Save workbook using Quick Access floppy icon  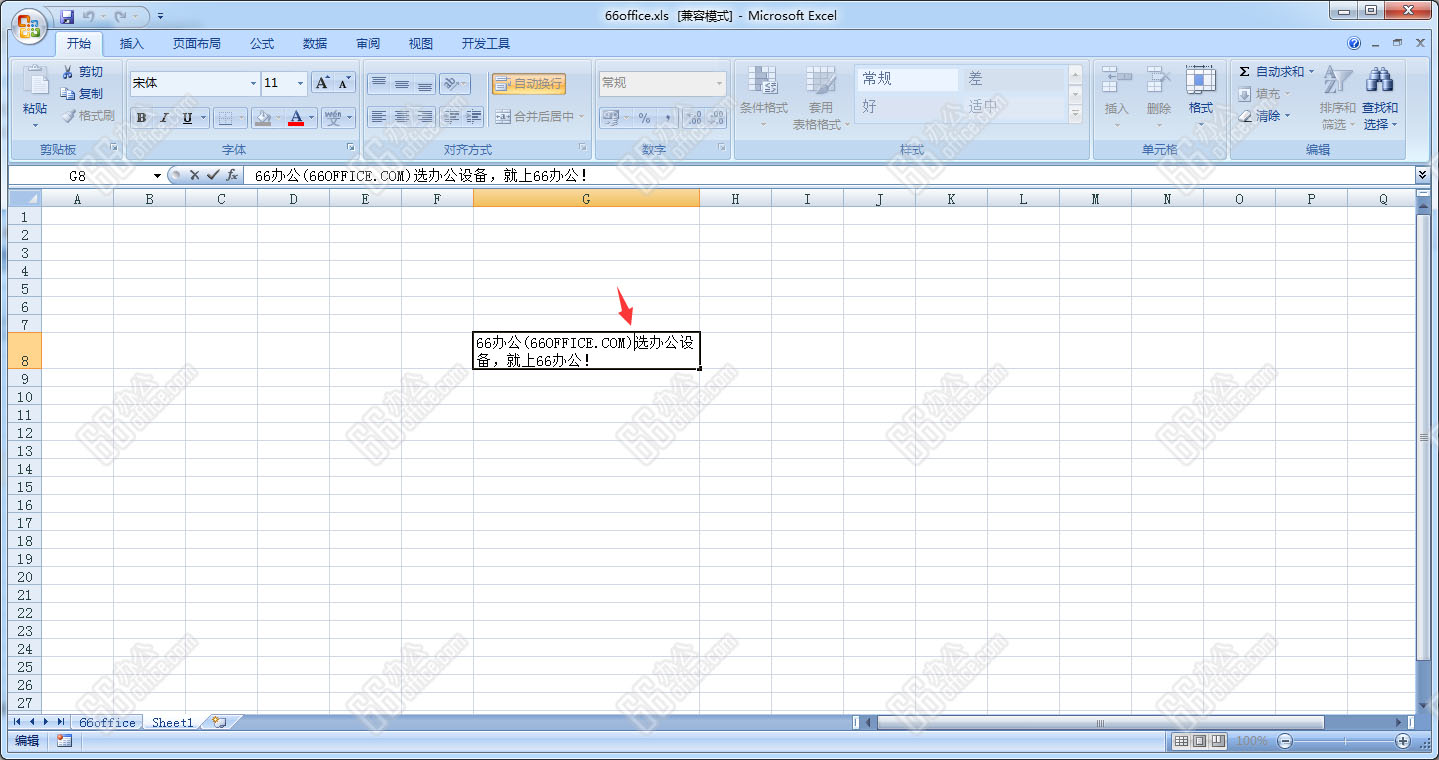[67, 16]
